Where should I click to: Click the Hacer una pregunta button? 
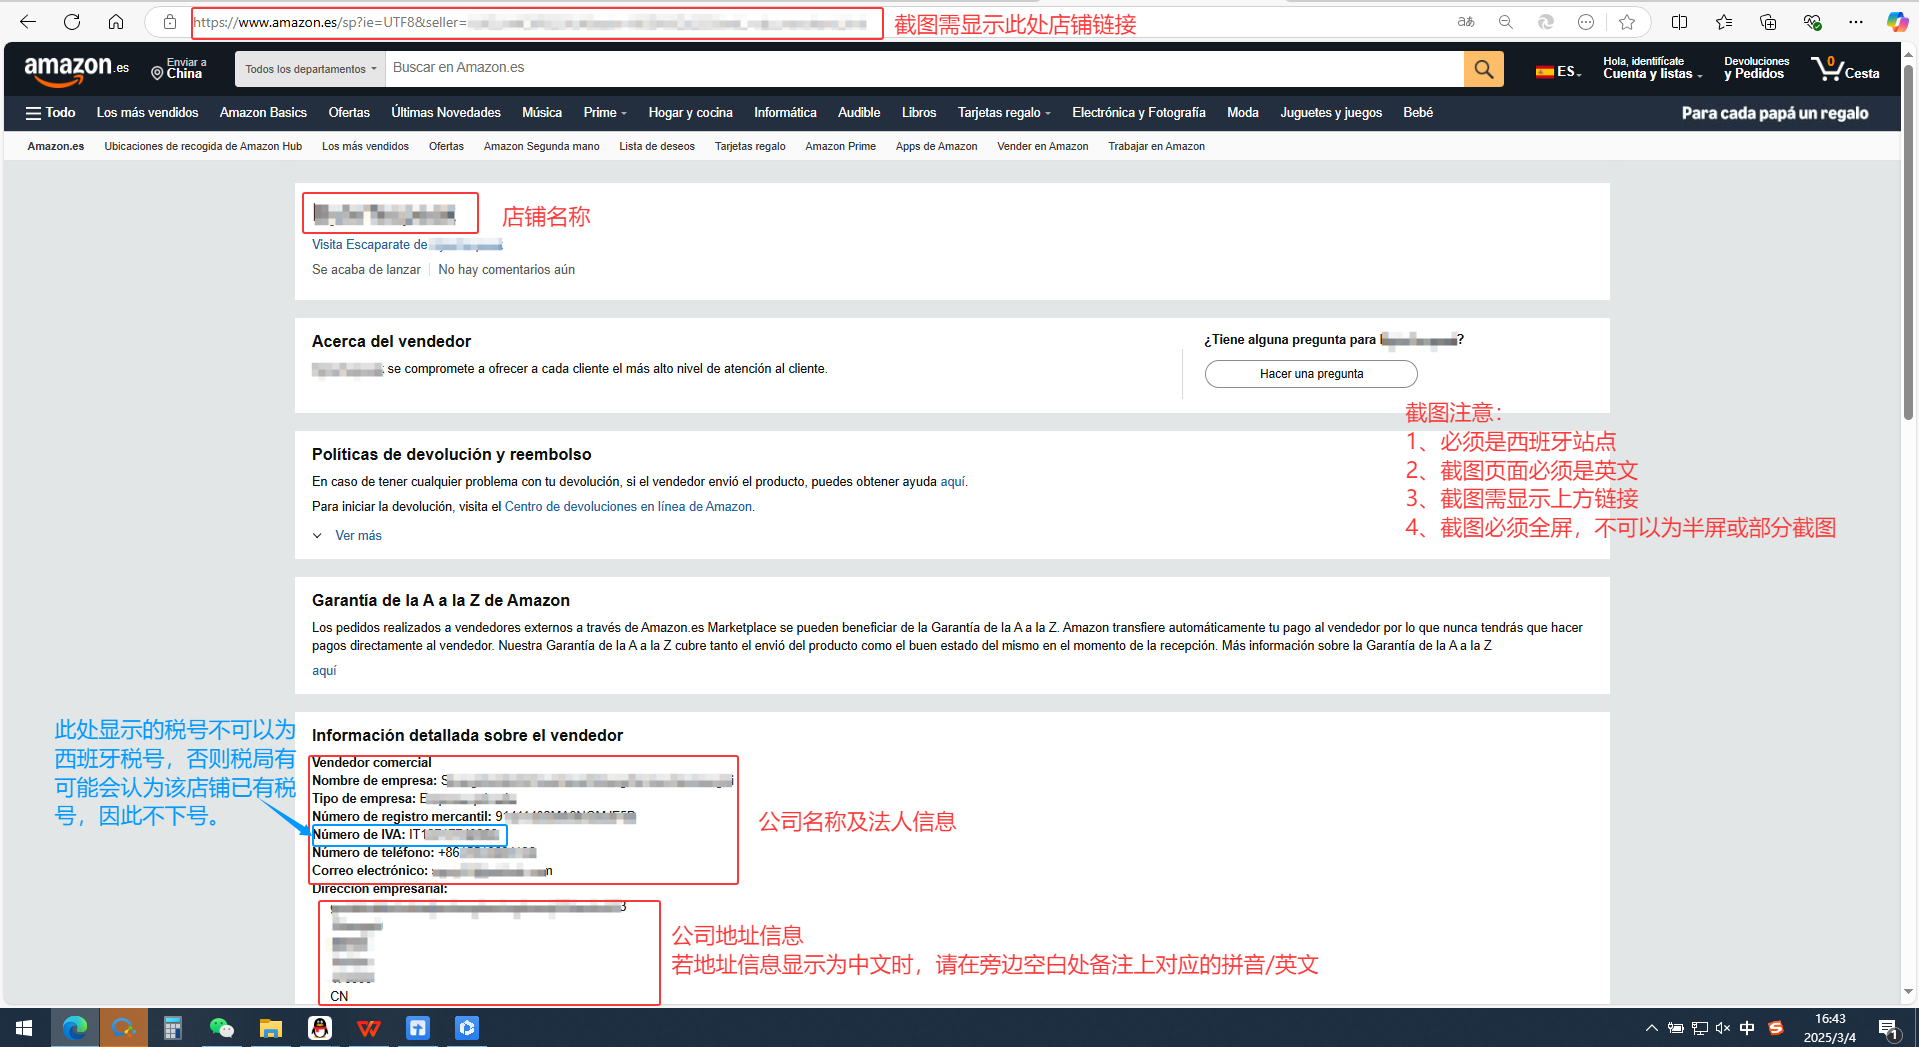click(1310, 374)
